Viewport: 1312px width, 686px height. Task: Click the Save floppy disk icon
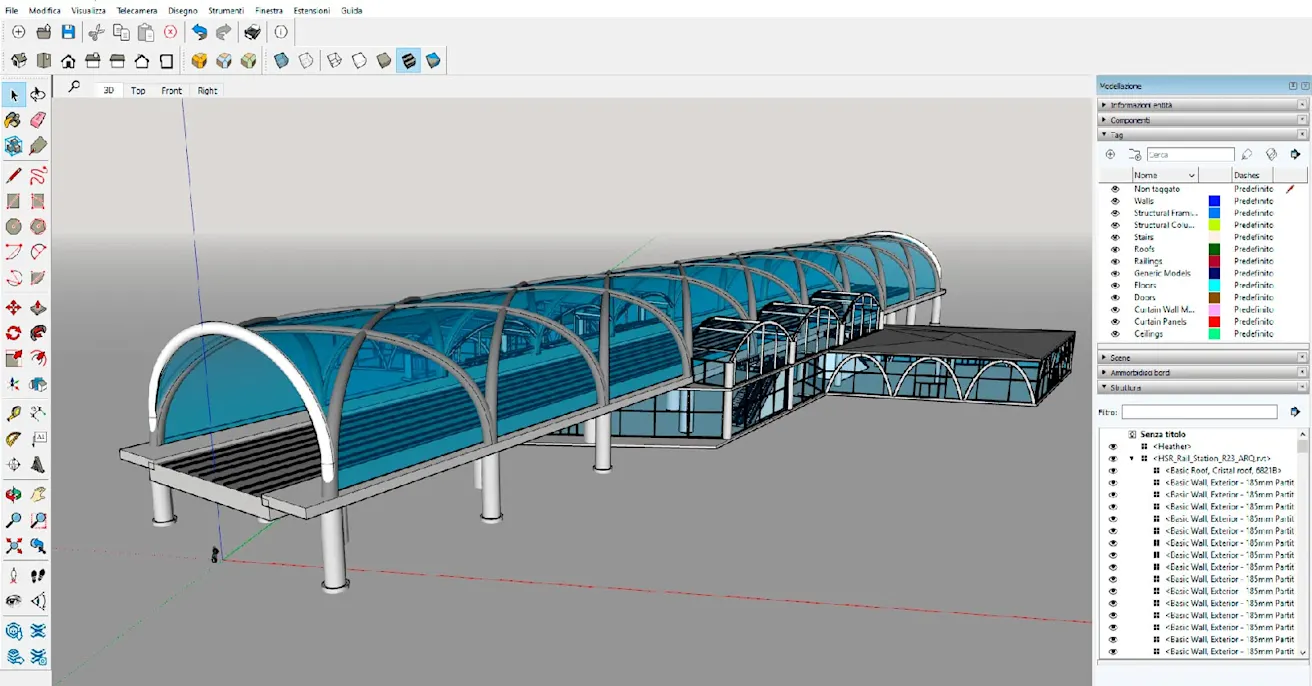68,32
